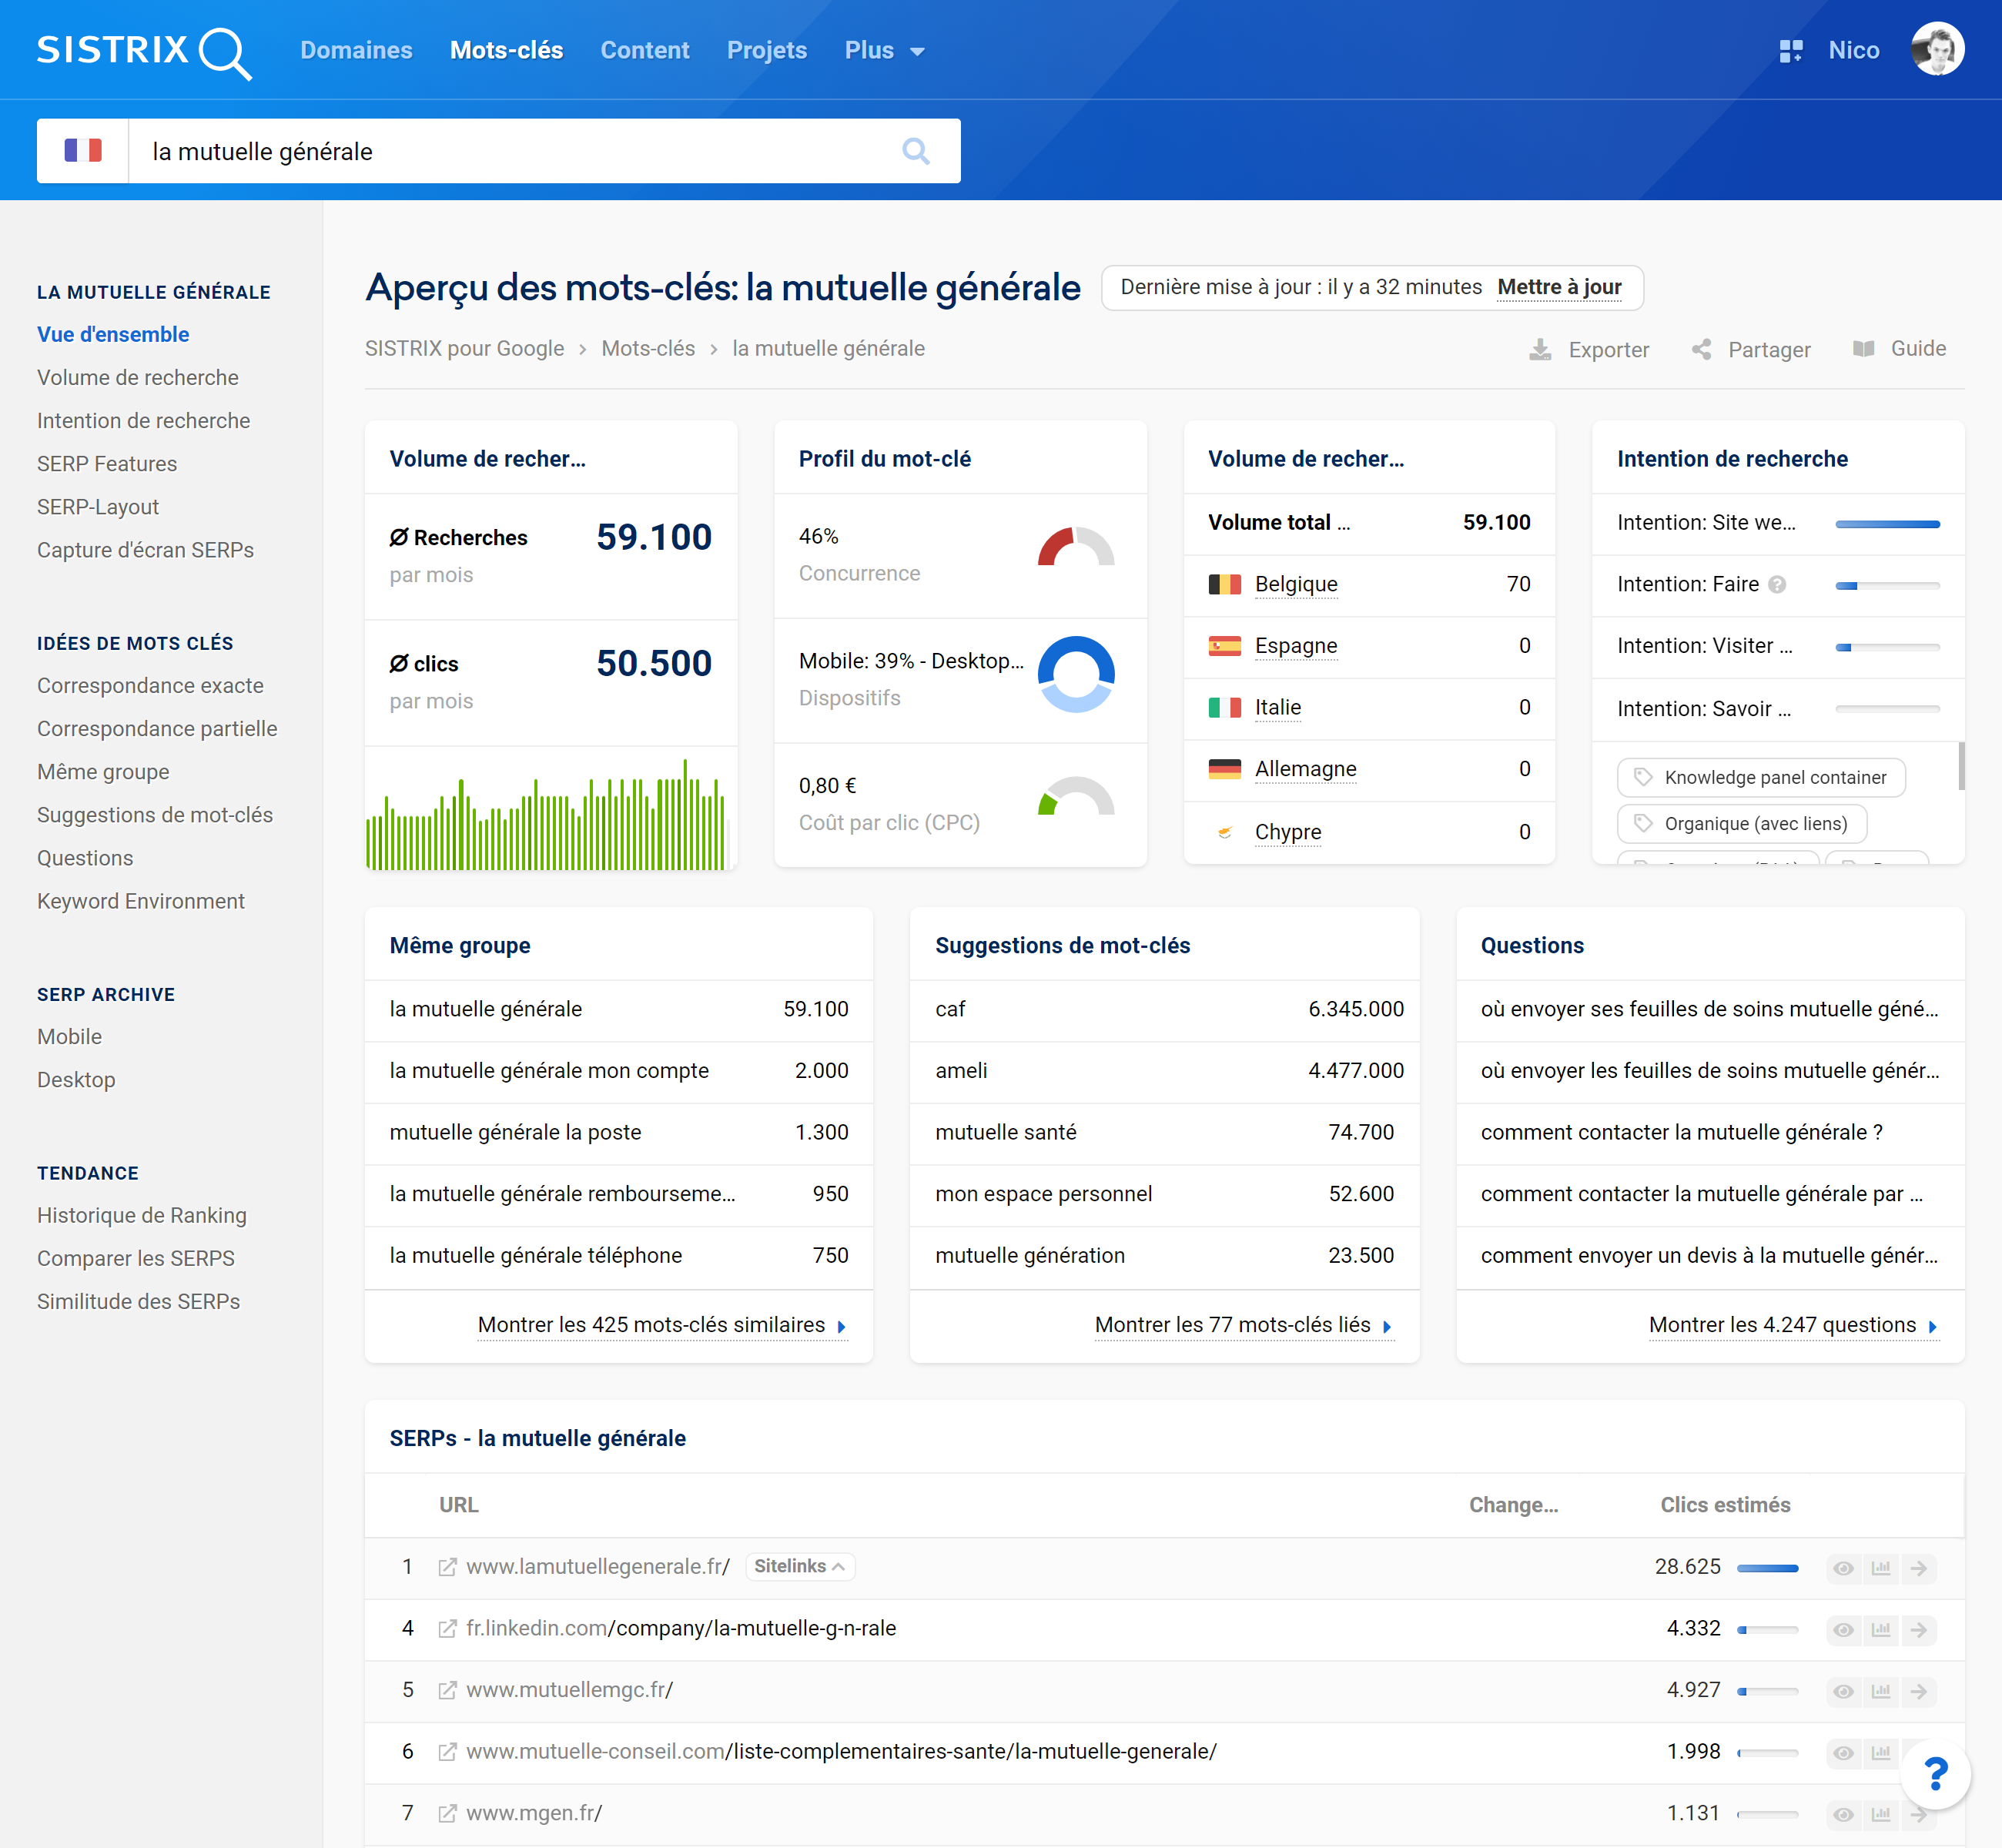This screenshot has width=2002, height=1848.
Task: Toggle eye icon for mutuelle-conseil.com row
Action: (x=1843, y=1753)
